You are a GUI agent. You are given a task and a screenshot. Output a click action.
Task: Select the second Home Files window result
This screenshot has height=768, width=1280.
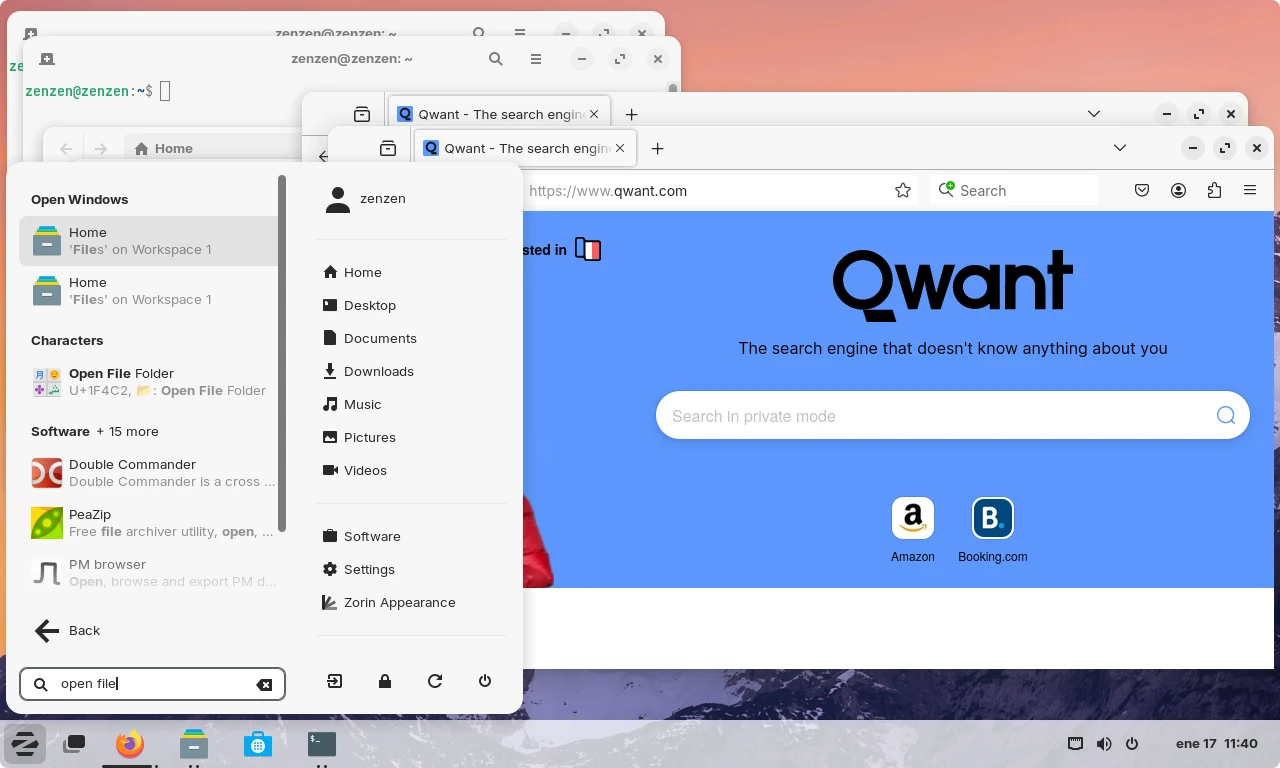148,291
